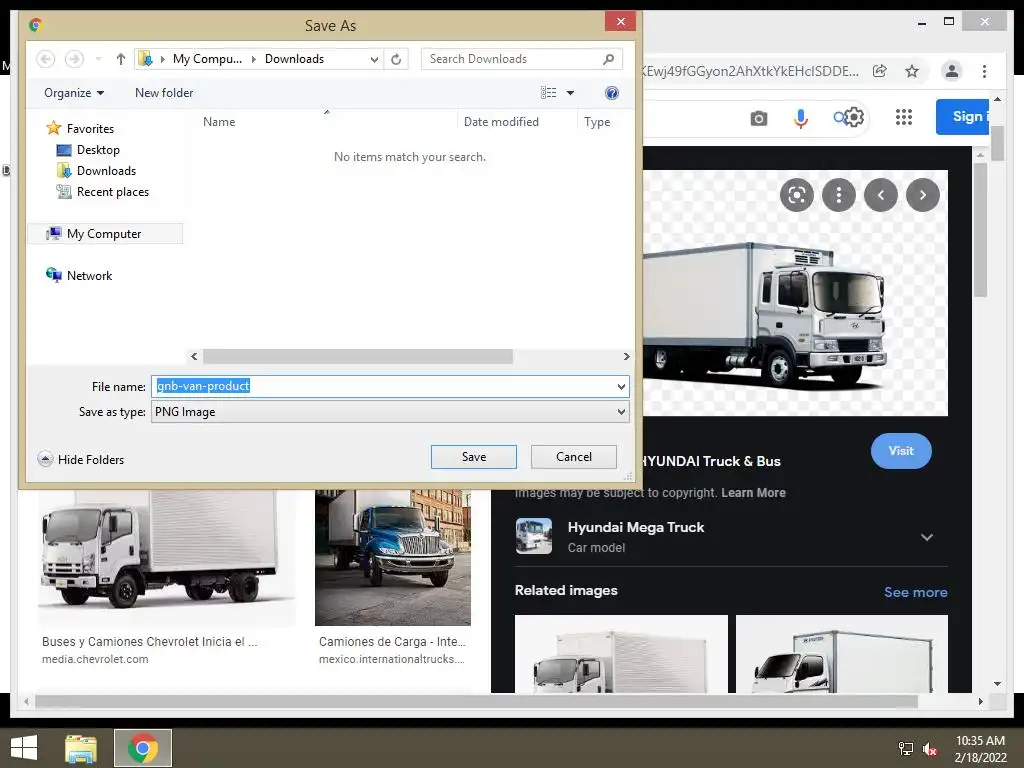1024x768 pixels.
Task: Expand the File name dropdown
Action: 621,387
